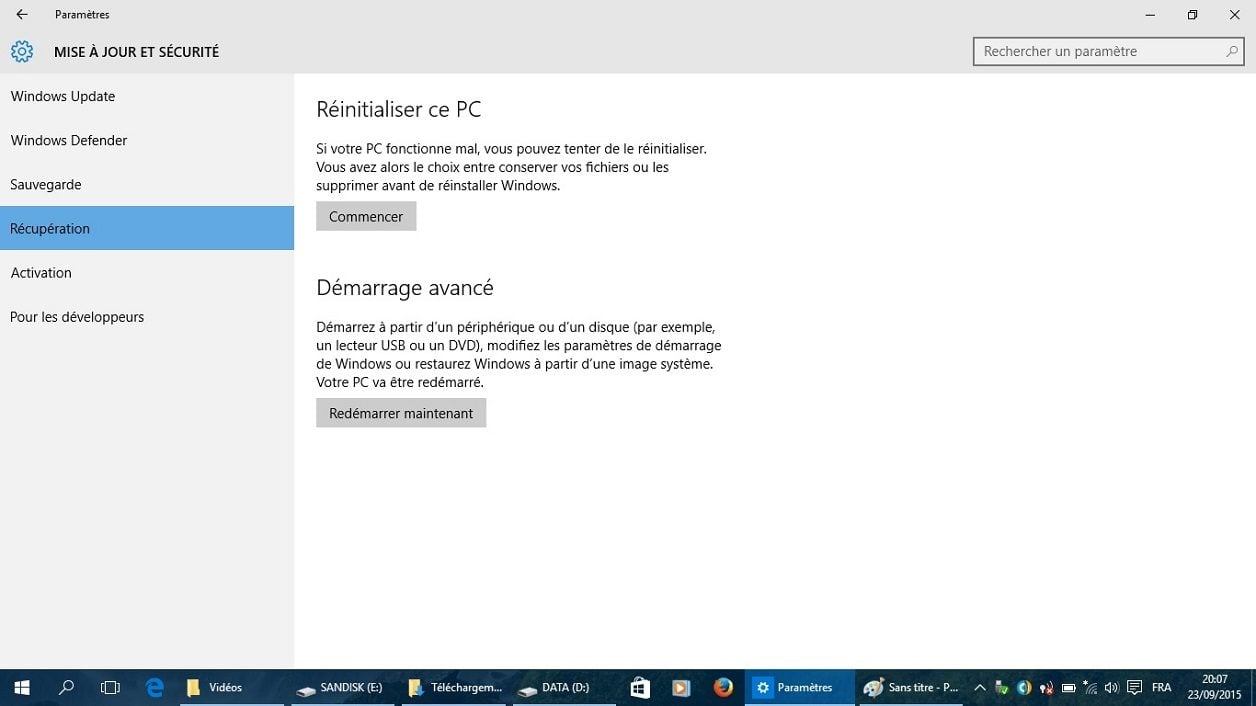This screenshot has height=706, width=1256.
Task: Open the clock showing 20:07
Action: pos(1214,687)
